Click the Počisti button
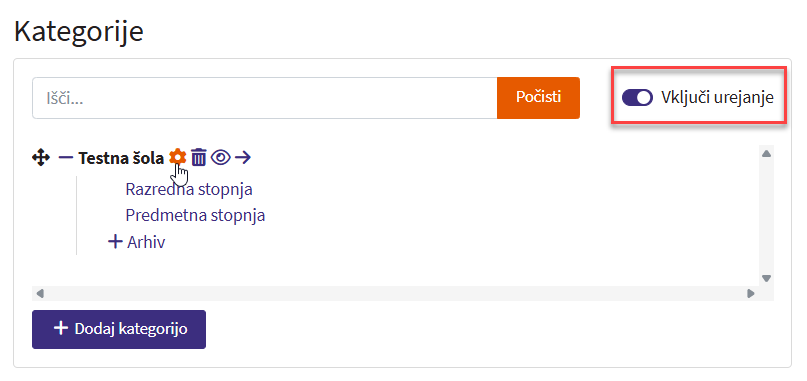This screenshot has width=807, height=381. [538, 98]
